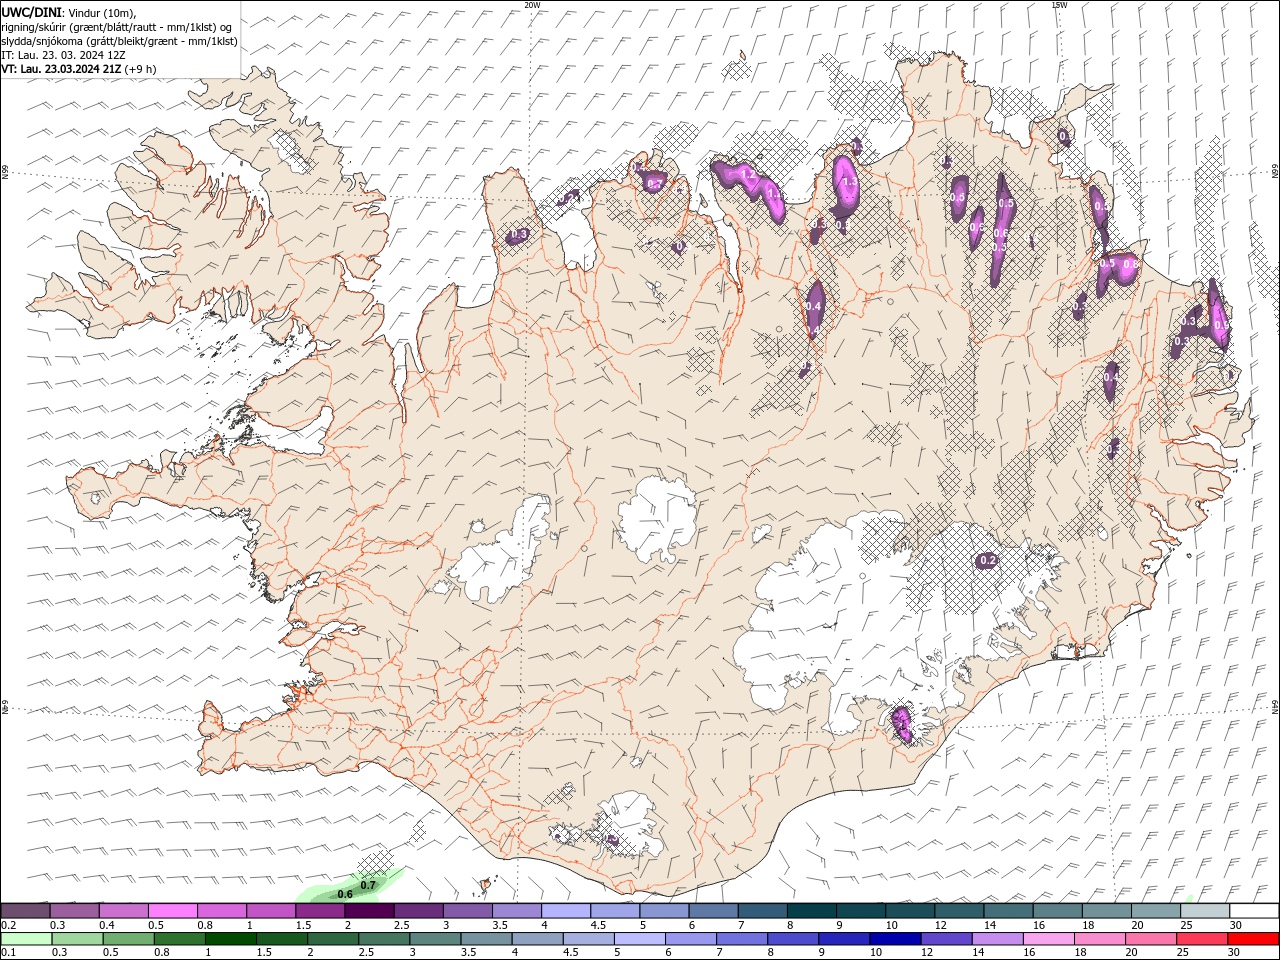The width and height of the screenshot is (1280, 960).
Task: Click the purple snow patch on the south coast
Action: pos(902,723)
